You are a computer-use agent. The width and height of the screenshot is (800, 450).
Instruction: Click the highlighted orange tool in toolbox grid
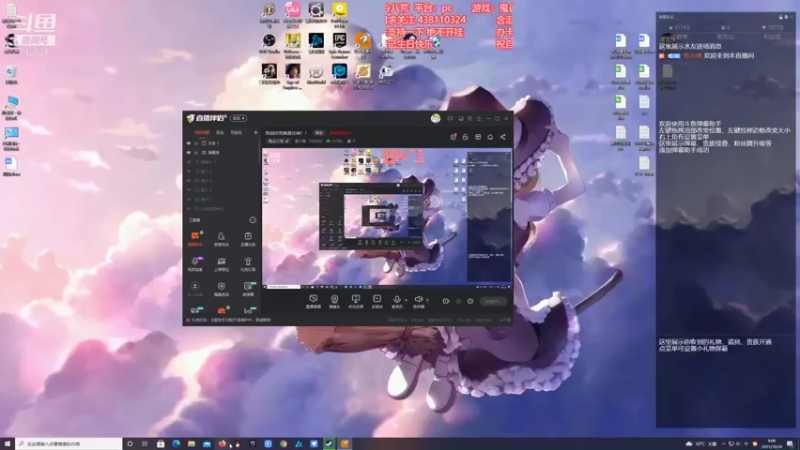coord(195,236)
